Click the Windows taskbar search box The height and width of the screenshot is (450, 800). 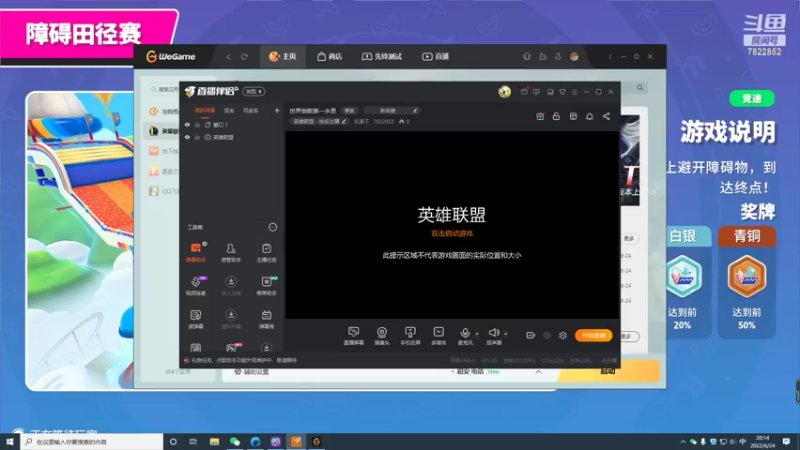click(92, 441)
